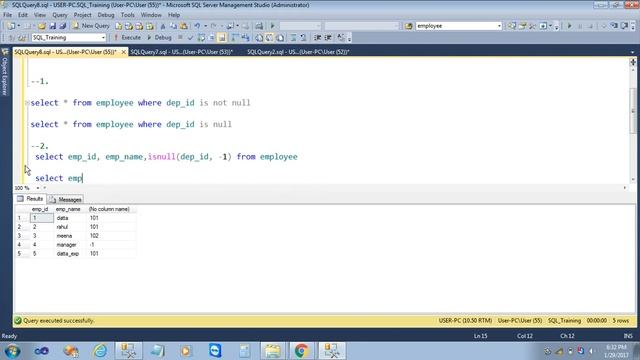The width and height of the screenshot is (640, 360).
Task: Toggle IntelliSense Enabled
Action: coord(222,37)
